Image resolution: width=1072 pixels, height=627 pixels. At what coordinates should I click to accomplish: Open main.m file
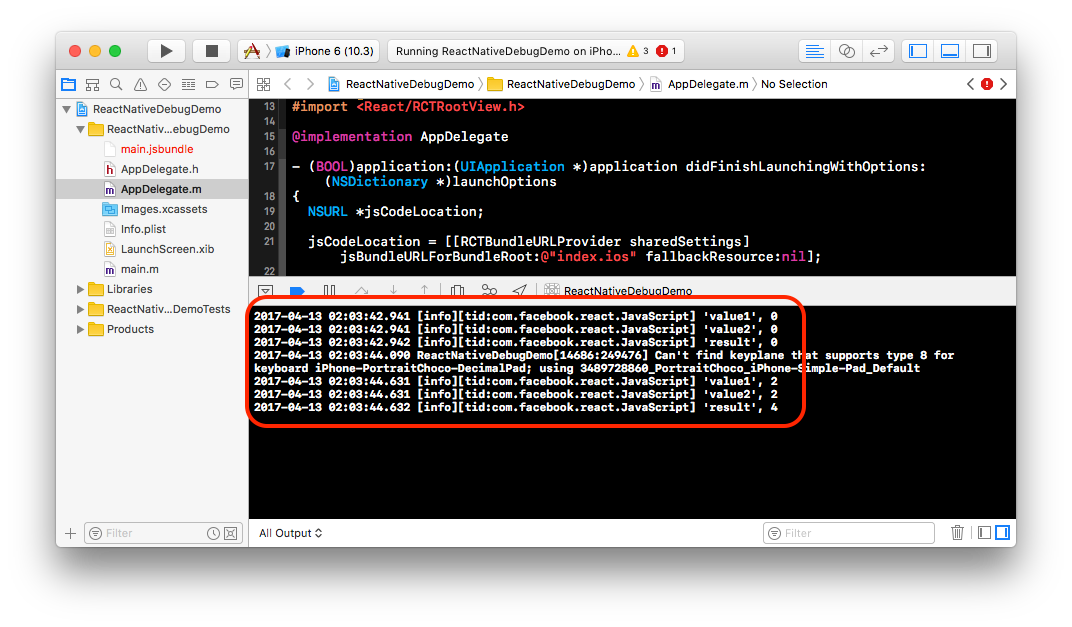tap(152, 269)
